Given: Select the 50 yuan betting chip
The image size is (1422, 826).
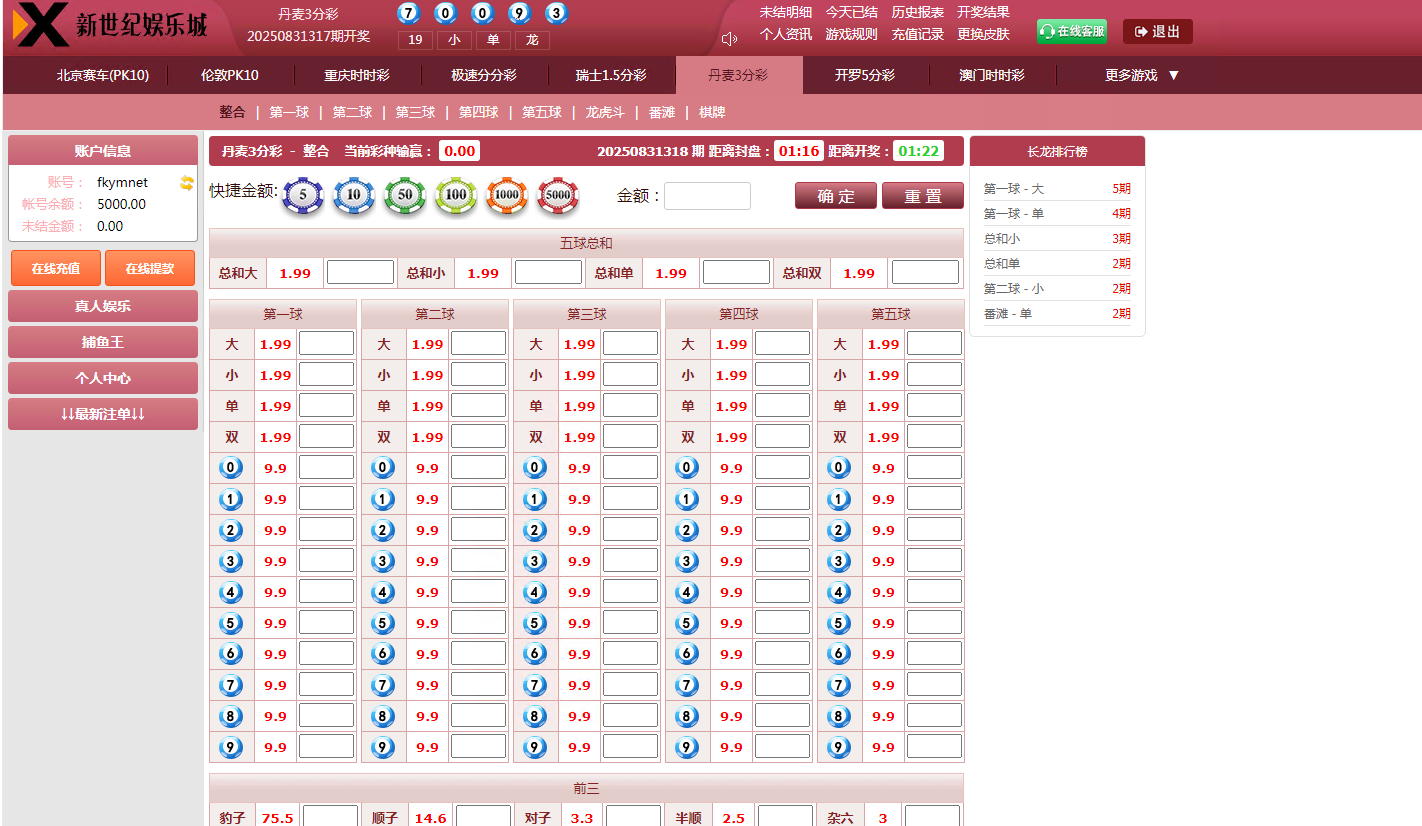Looking at the screenshot, I should (x=405, y=196).
